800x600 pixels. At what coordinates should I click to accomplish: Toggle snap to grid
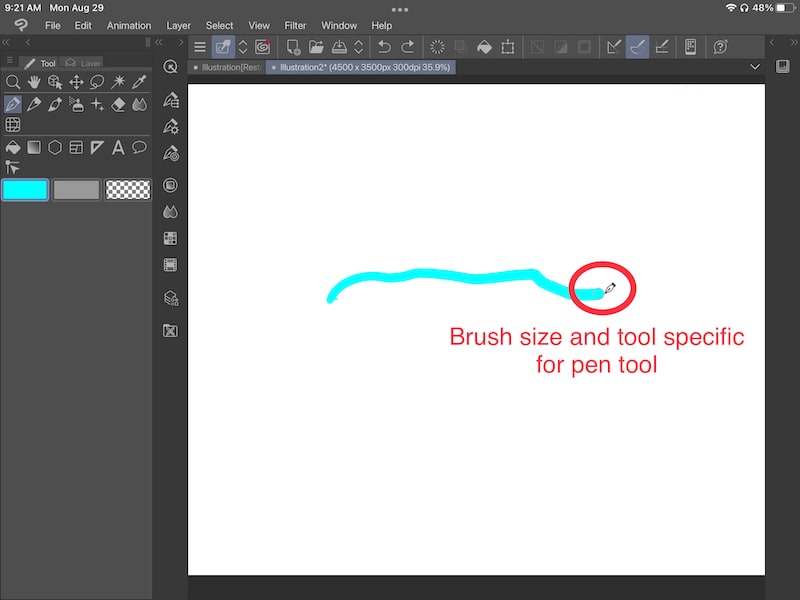[660, 46]
